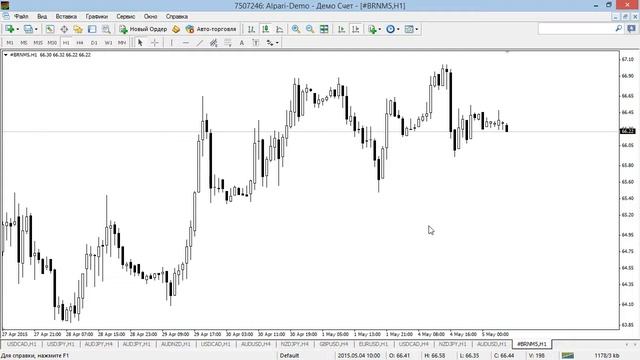Switch to the GBPUSD,H4 chart tab
The image size is (640, 360).
334,344
